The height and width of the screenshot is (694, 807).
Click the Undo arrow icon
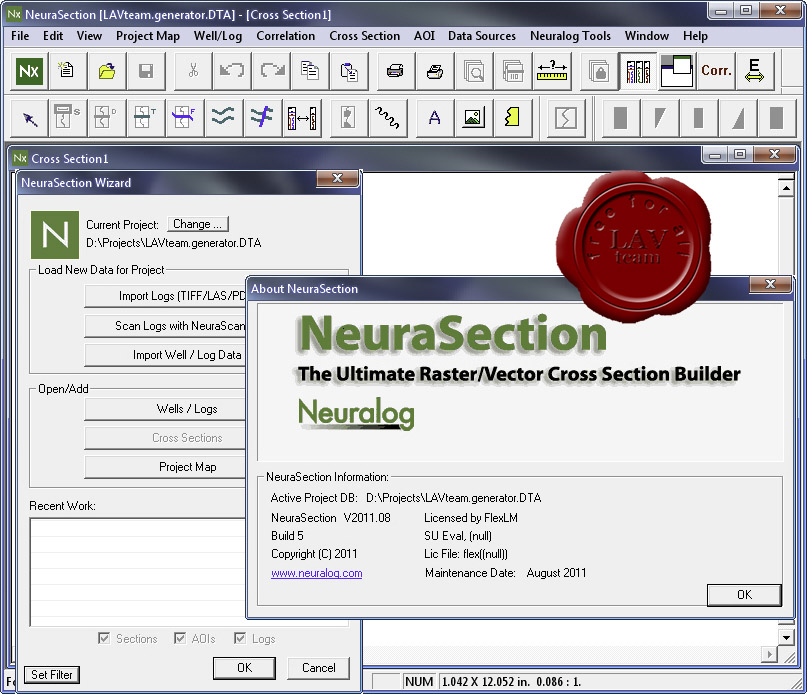tap(232, 71)
